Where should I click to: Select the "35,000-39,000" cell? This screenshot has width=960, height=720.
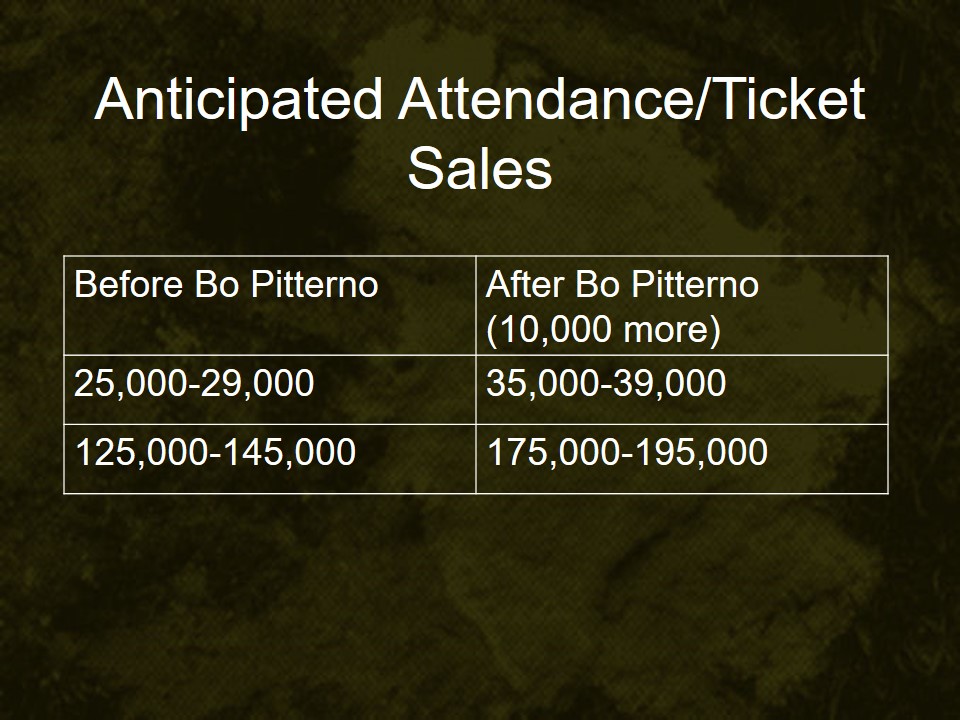click(682, 389)
